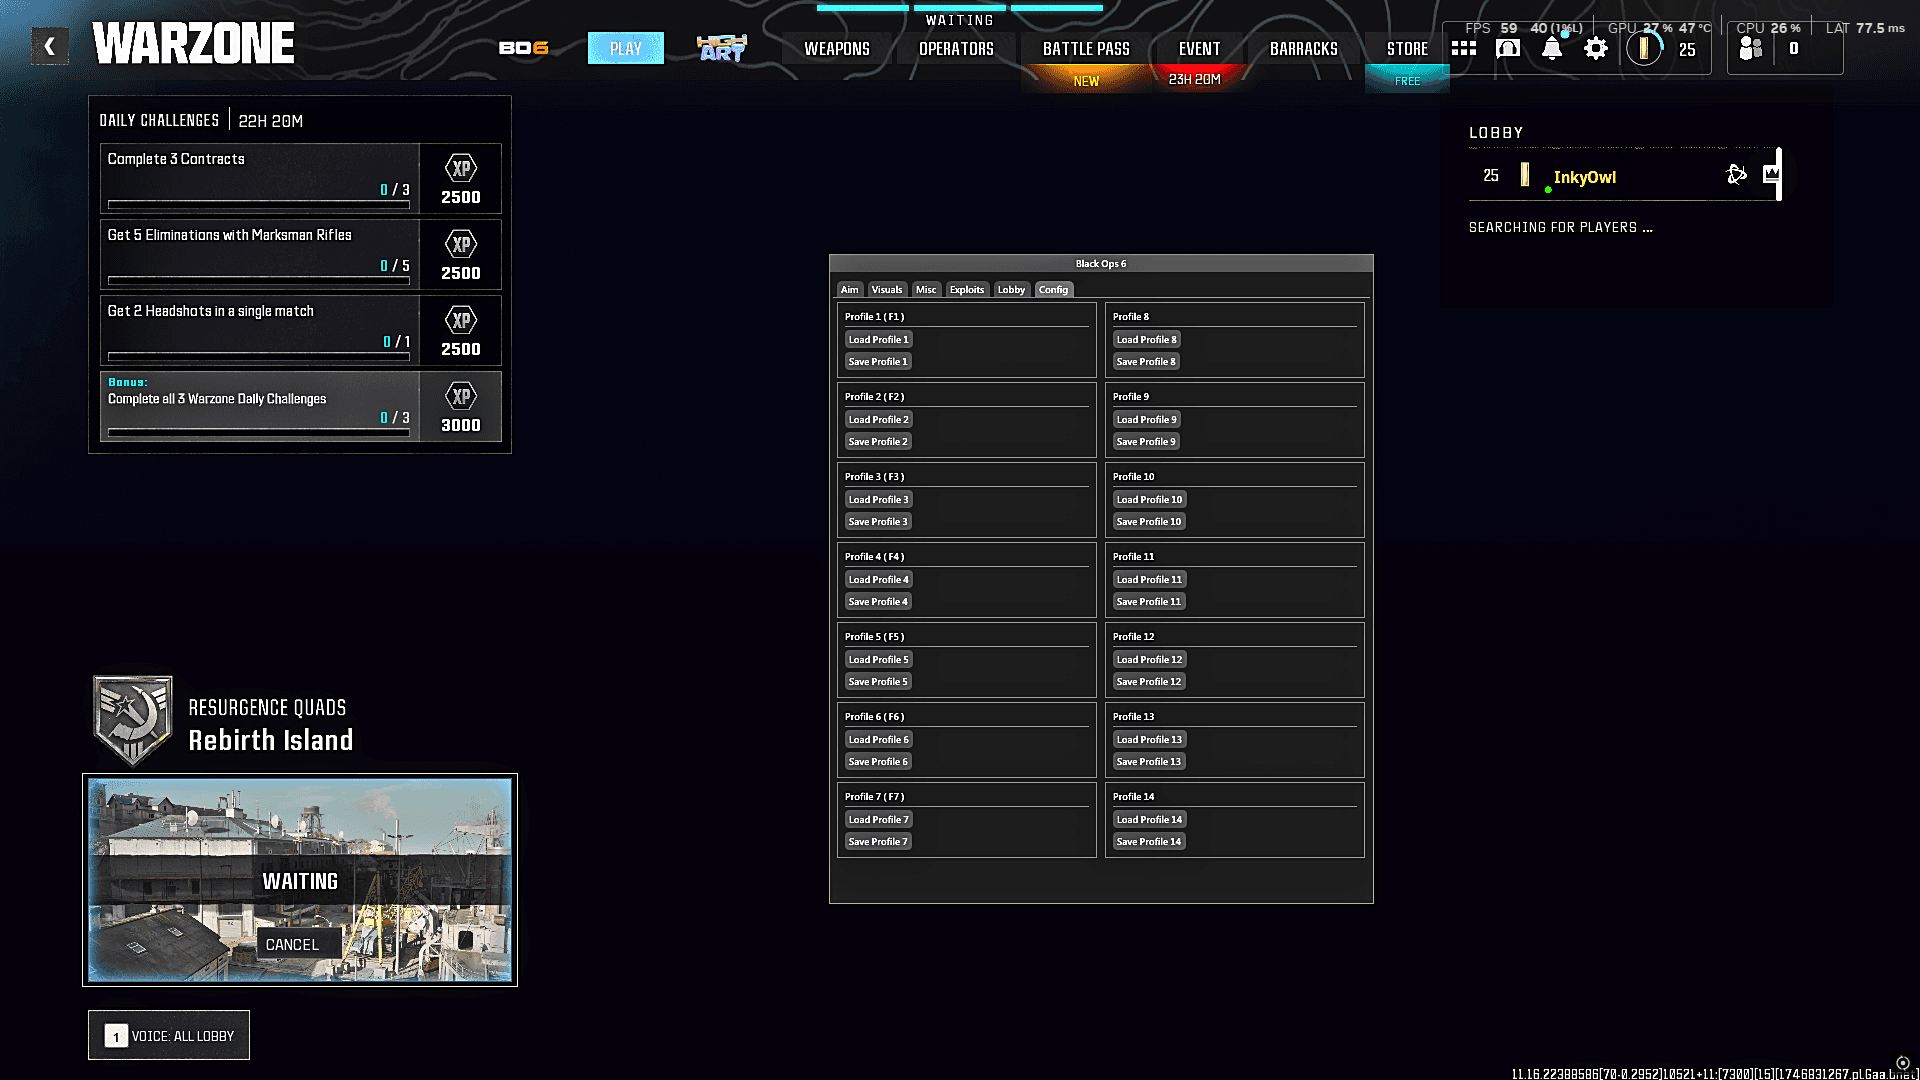1920x1080 pixels.
Task: Open the settings gear icon
Action: 1596,48
